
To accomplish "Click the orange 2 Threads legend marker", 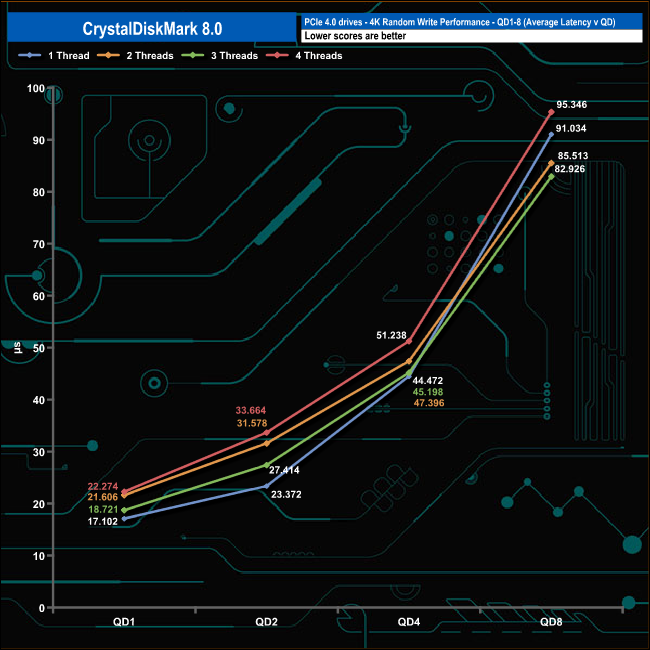I will click(x=108, y=55).
